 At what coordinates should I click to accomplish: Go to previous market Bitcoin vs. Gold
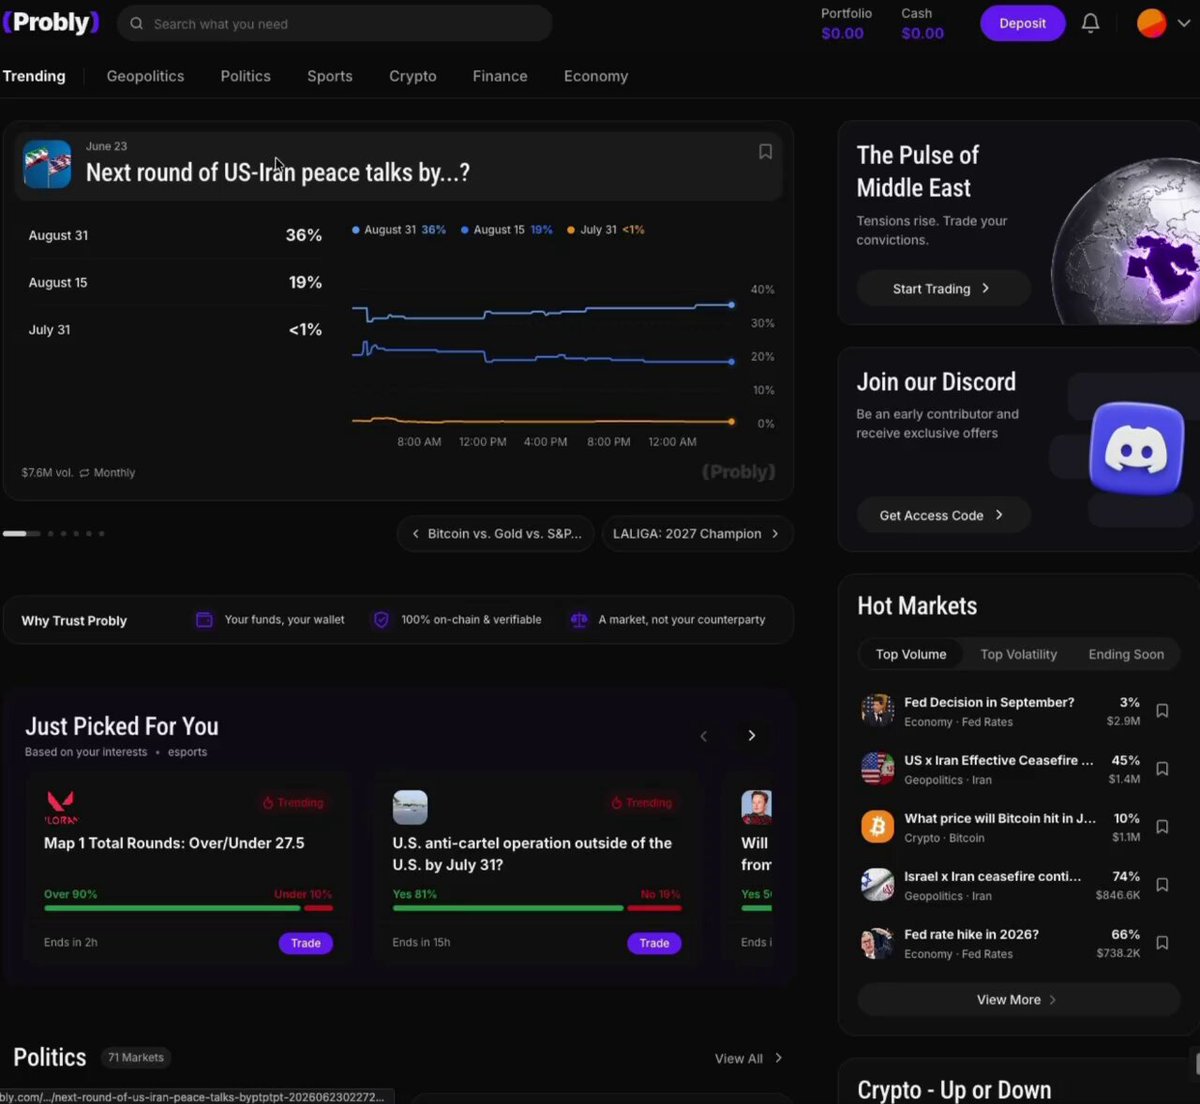click(x=496, y=534)
